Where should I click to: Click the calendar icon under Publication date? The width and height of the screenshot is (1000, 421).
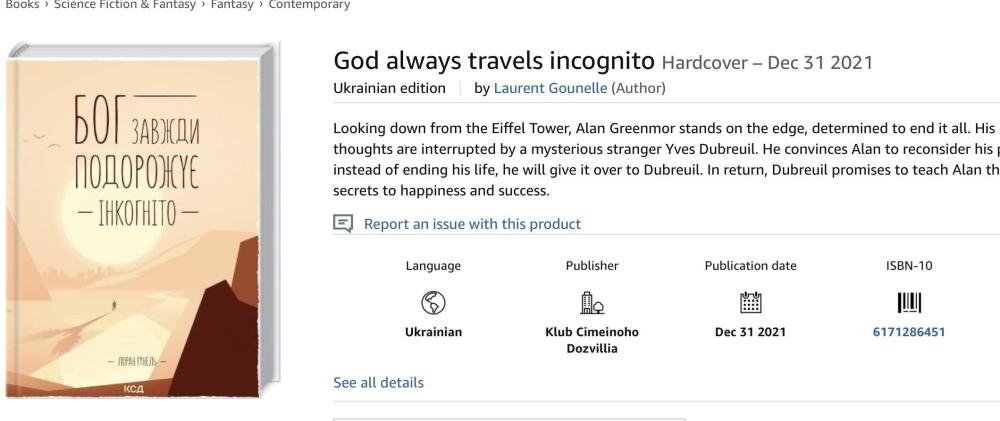pyautogui.click(x=750, y=300)
